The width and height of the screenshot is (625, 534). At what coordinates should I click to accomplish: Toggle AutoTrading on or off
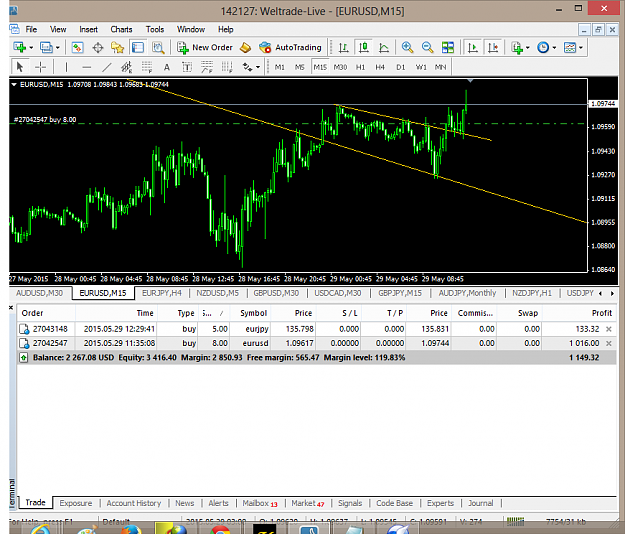[x=290, y=47]
